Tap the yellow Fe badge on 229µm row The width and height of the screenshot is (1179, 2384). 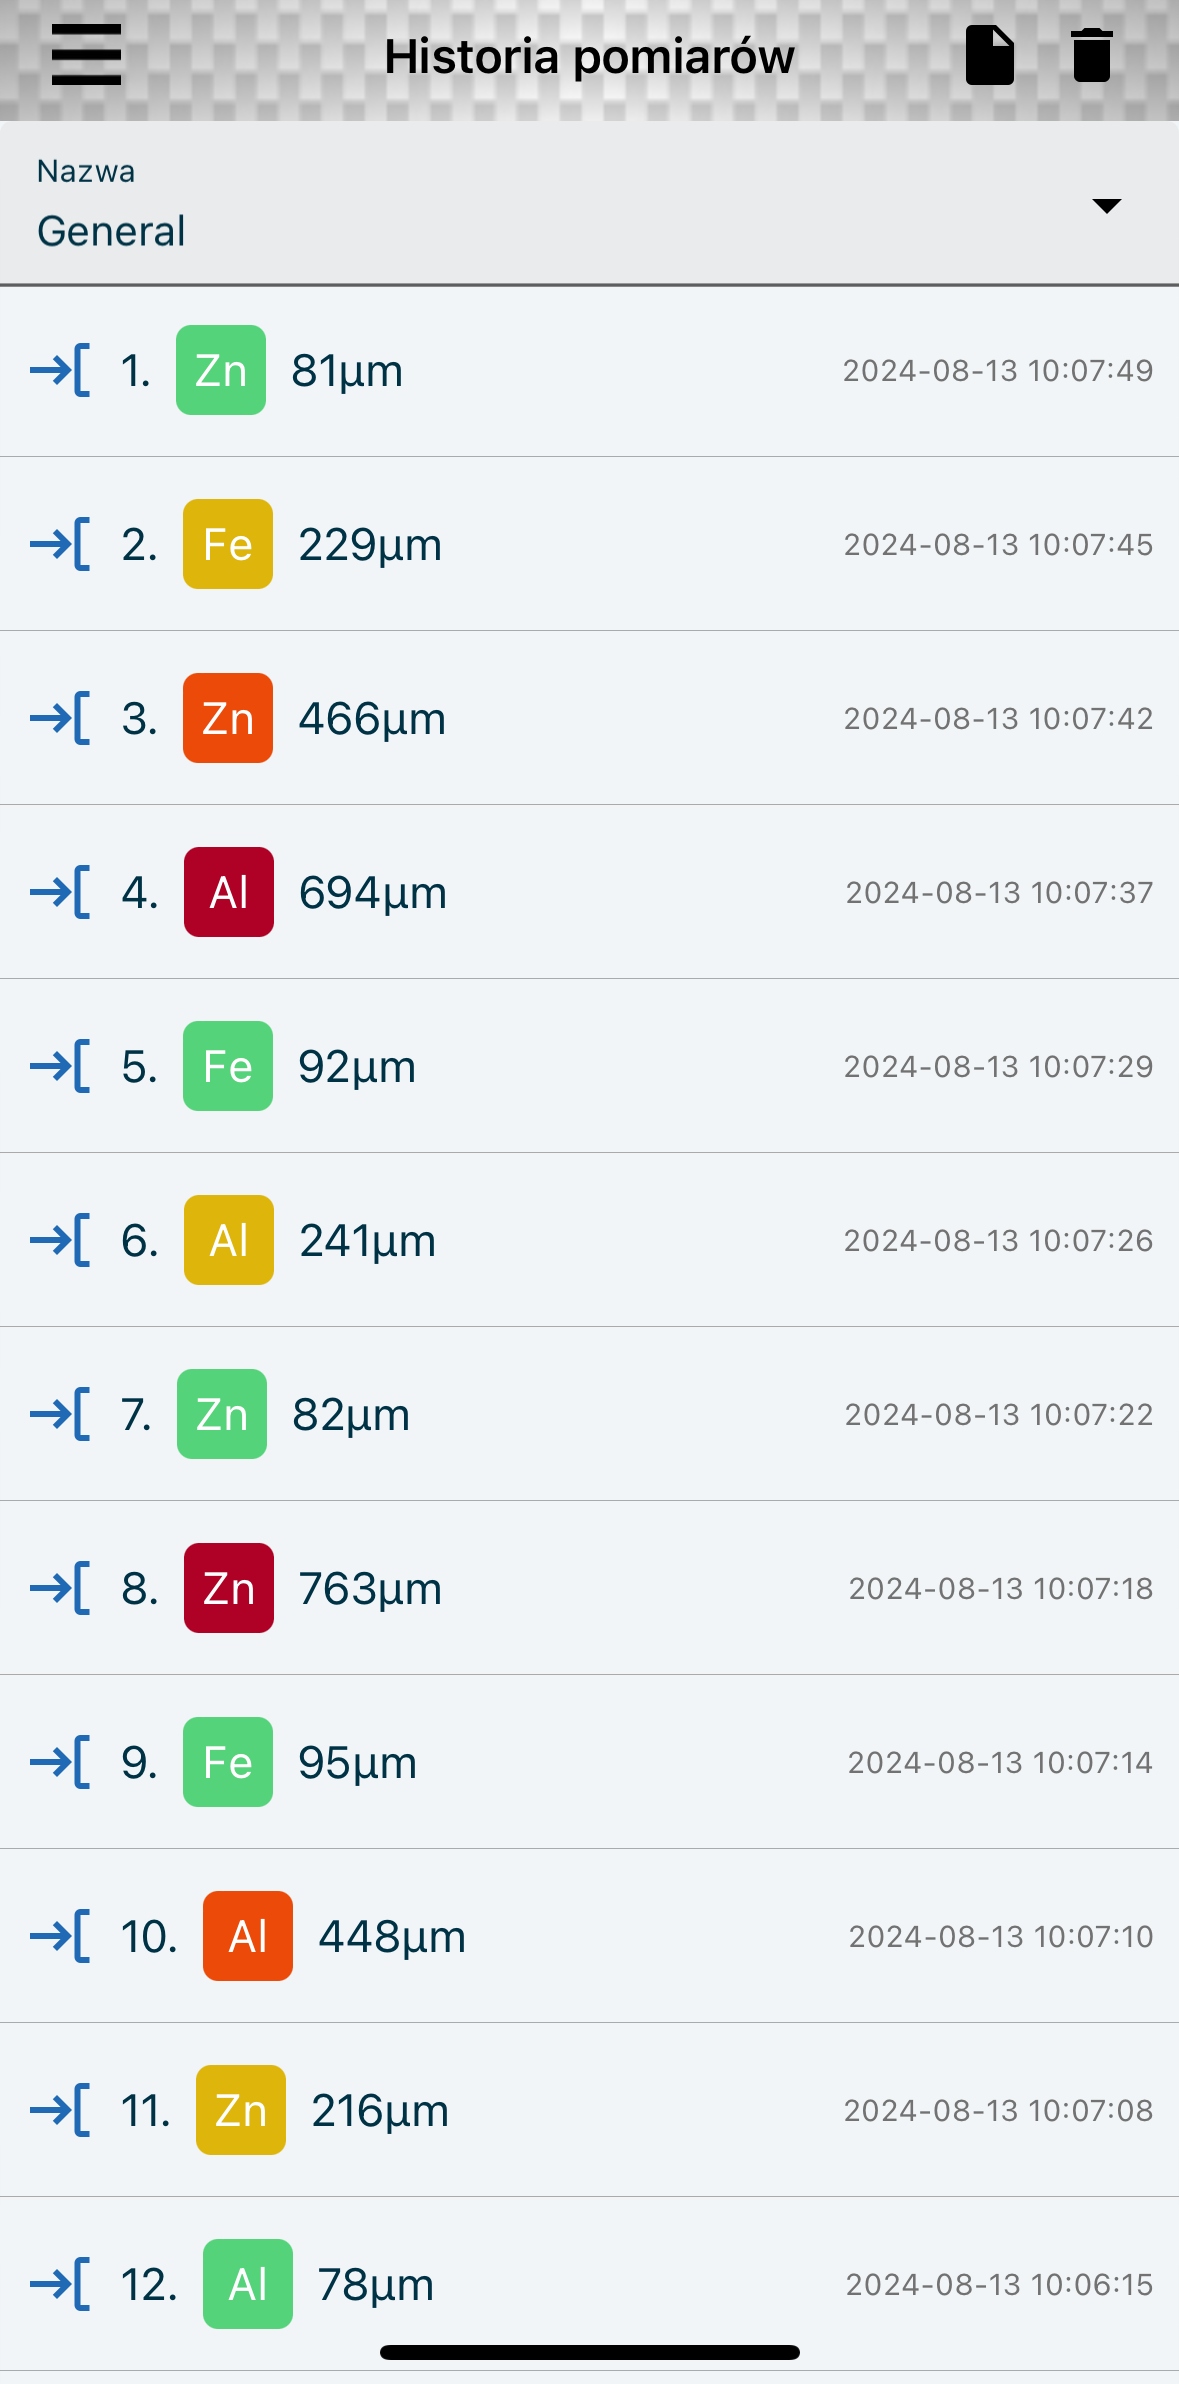[228, 544]
